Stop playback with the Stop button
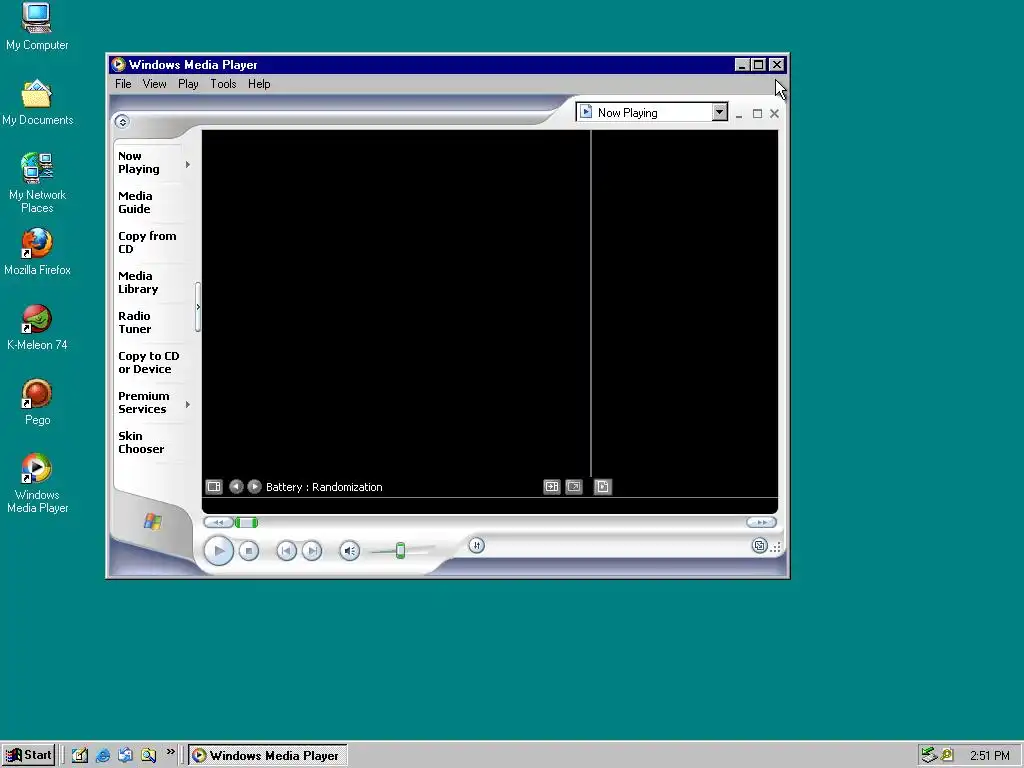Screen dimensions: 1024x768 (x=249, y=551)
